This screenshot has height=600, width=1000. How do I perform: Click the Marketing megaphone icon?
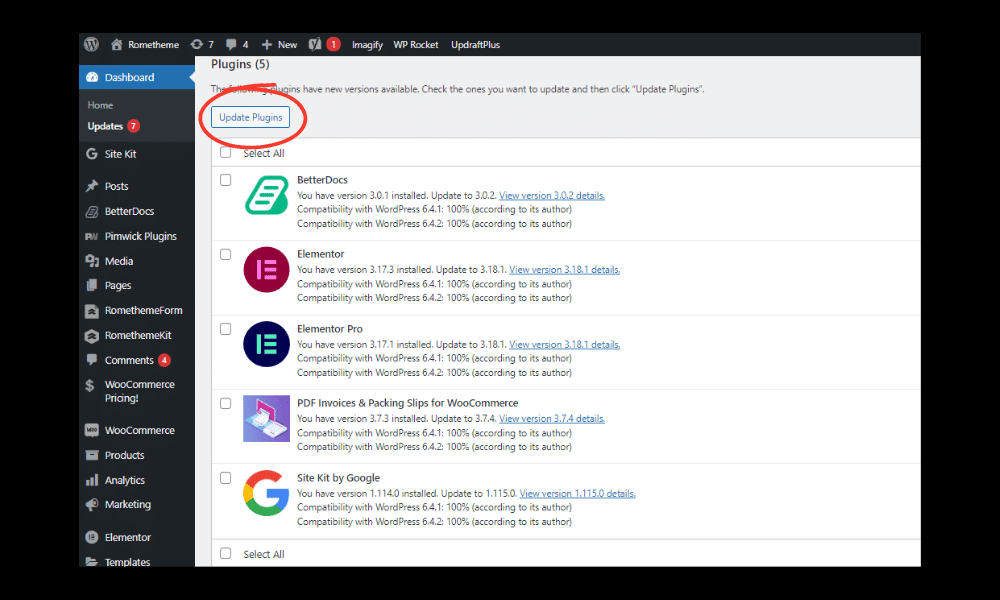click(92, 504)
